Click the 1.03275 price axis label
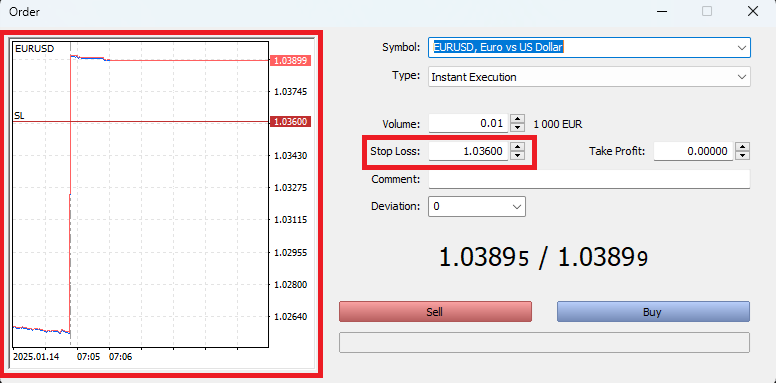 [291, 188]
